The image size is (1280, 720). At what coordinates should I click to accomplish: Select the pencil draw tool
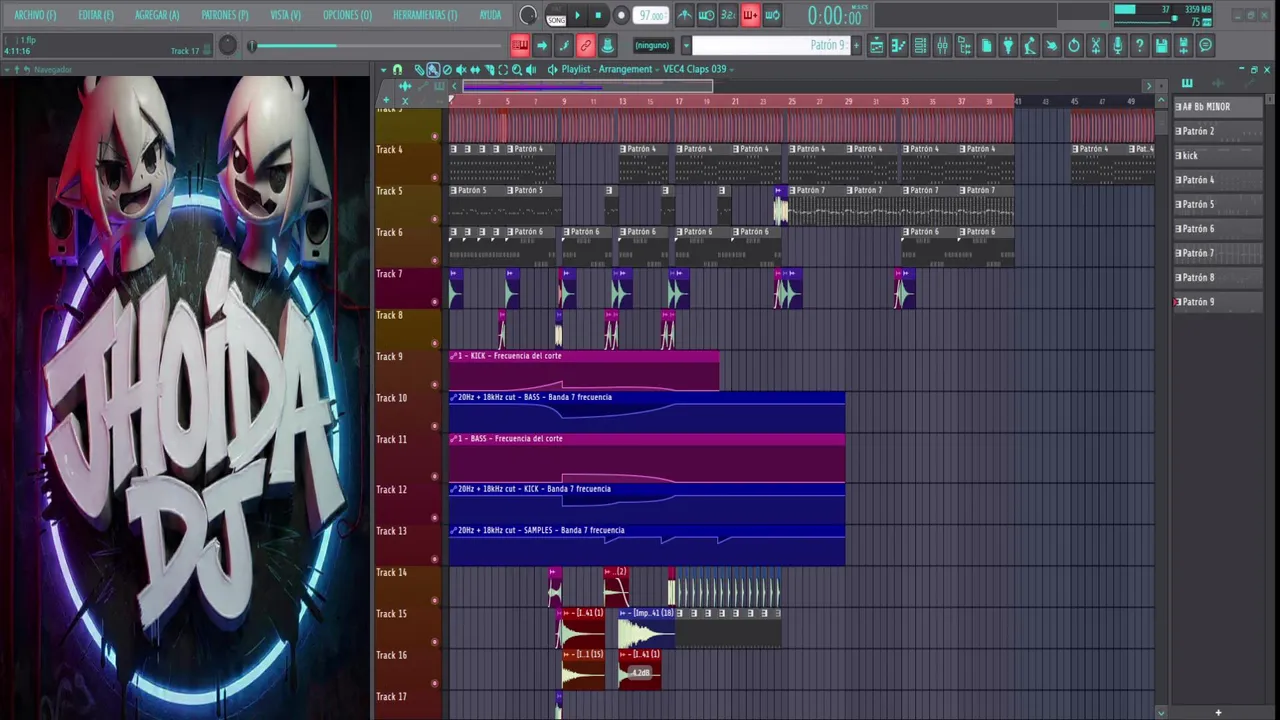420,70
